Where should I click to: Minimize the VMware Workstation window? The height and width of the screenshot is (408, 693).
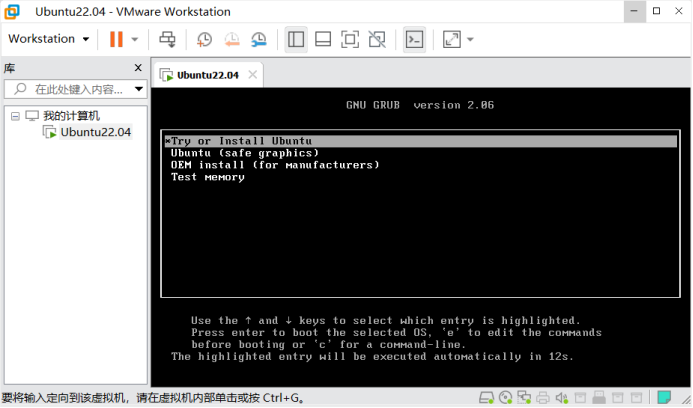click(634, 11)
